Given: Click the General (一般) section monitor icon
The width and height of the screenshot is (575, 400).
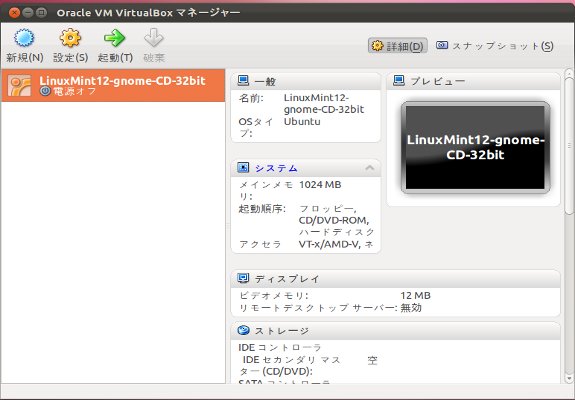Looking at the screenshot, I should [x=243, y=81].
